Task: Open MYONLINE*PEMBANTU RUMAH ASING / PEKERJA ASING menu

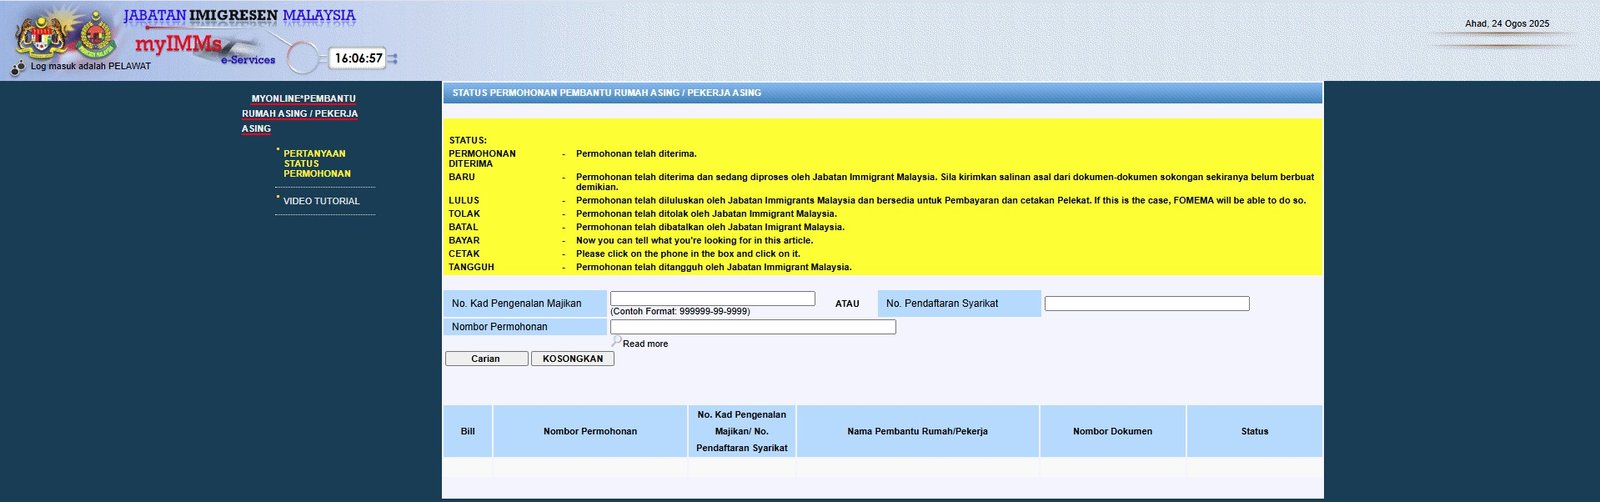Action: tap(299, 113)
